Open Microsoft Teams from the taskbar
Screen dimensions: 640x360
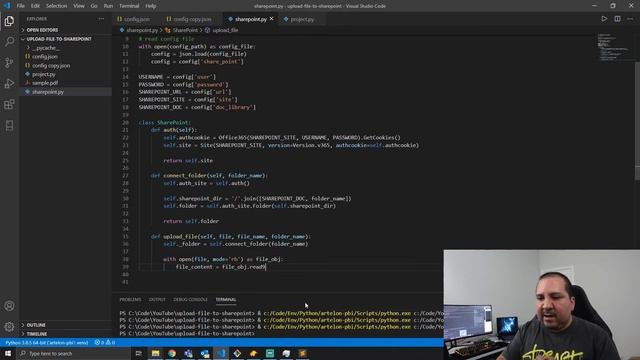[x=188, y=353]
